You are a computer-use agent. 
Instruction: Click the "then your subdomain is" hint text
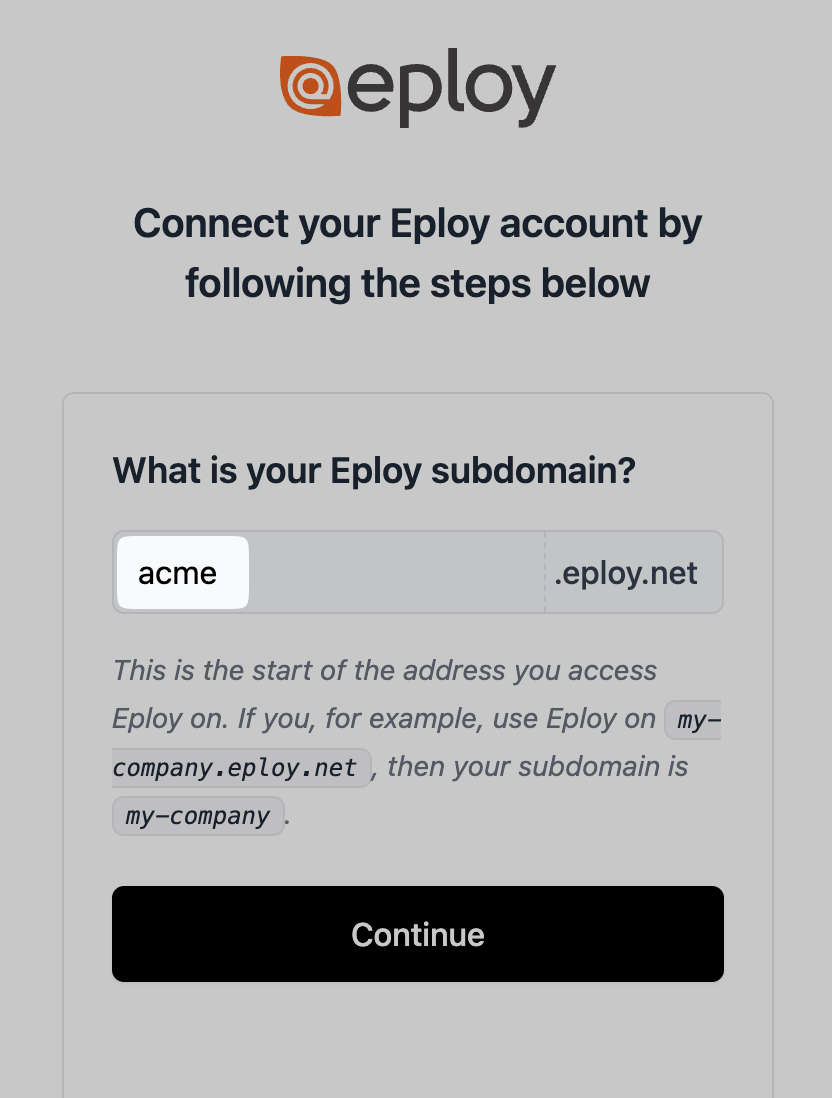point(537,767)
